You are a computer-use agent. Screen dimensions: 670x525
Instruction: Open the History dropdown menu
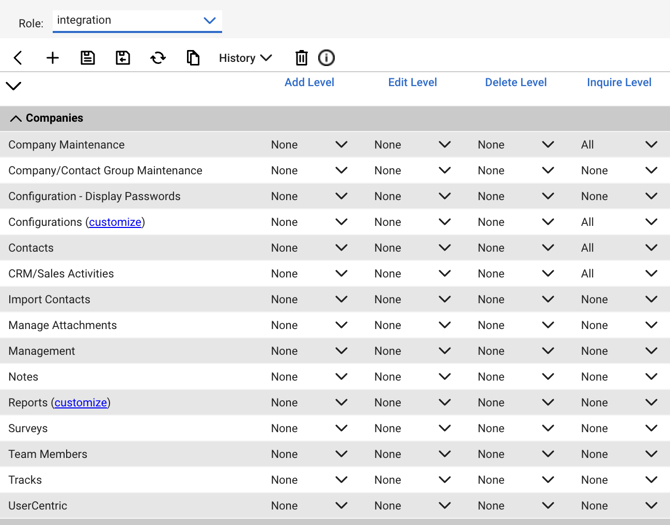point(245,58)
